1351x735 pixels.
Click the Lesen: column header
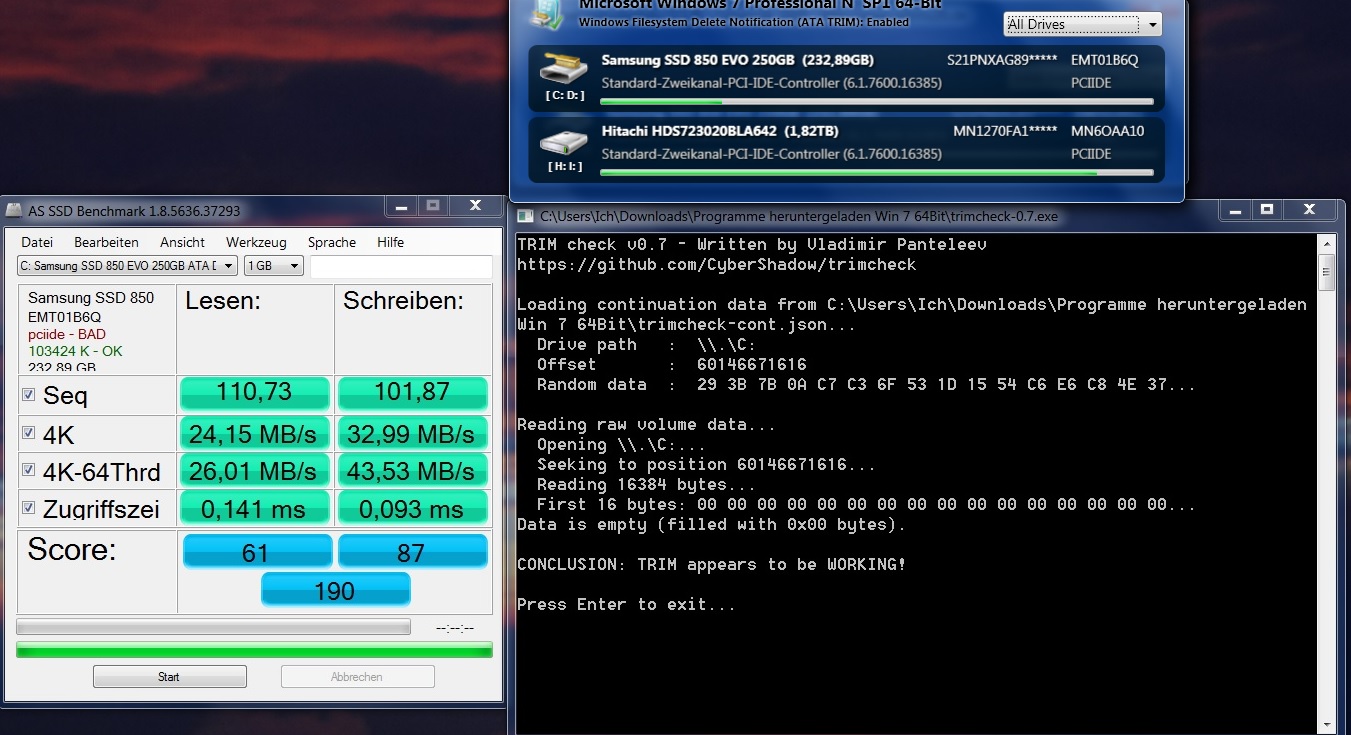coord(223,301)
